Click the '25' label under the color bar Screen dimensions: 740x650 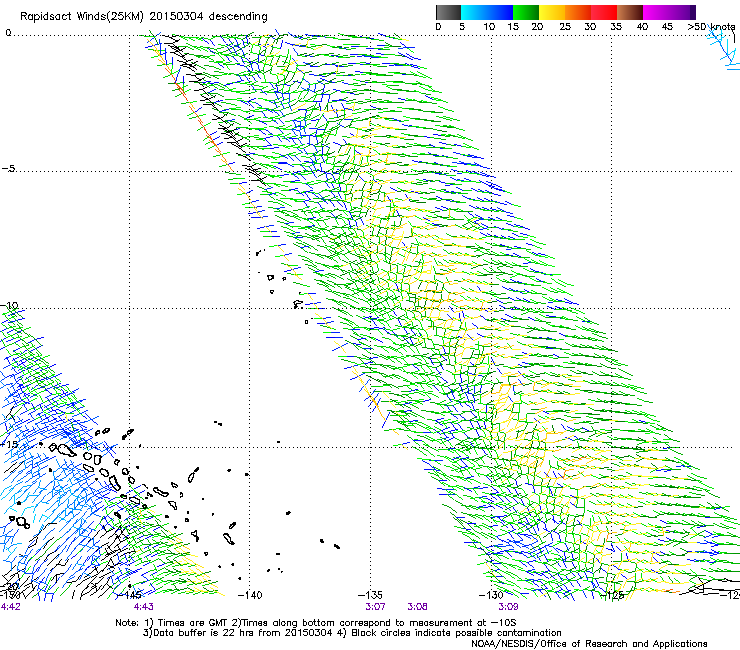(x=565, y=27)
